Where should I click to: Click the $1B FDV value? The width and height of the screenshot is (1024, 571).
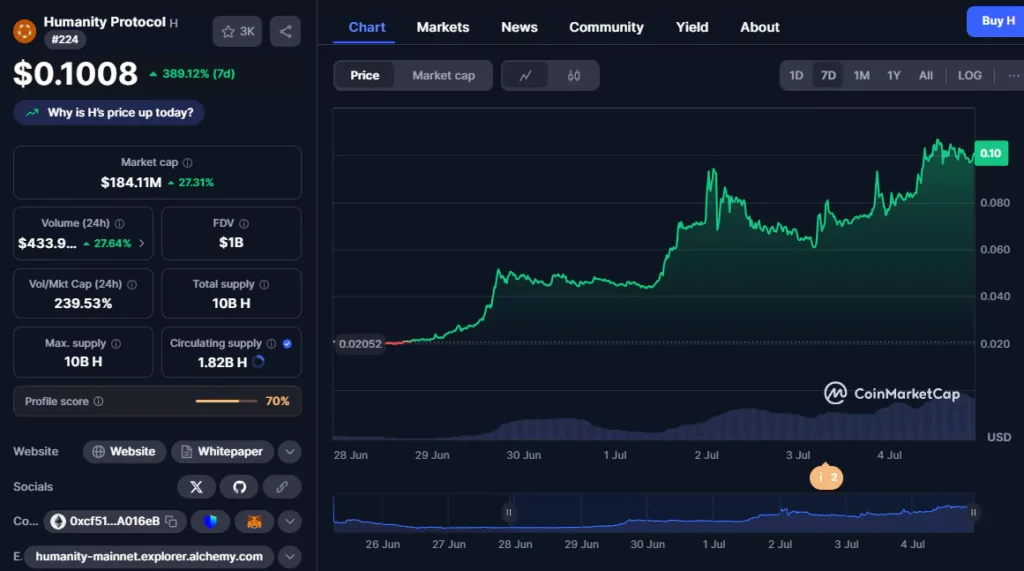(x=231, y=242)
